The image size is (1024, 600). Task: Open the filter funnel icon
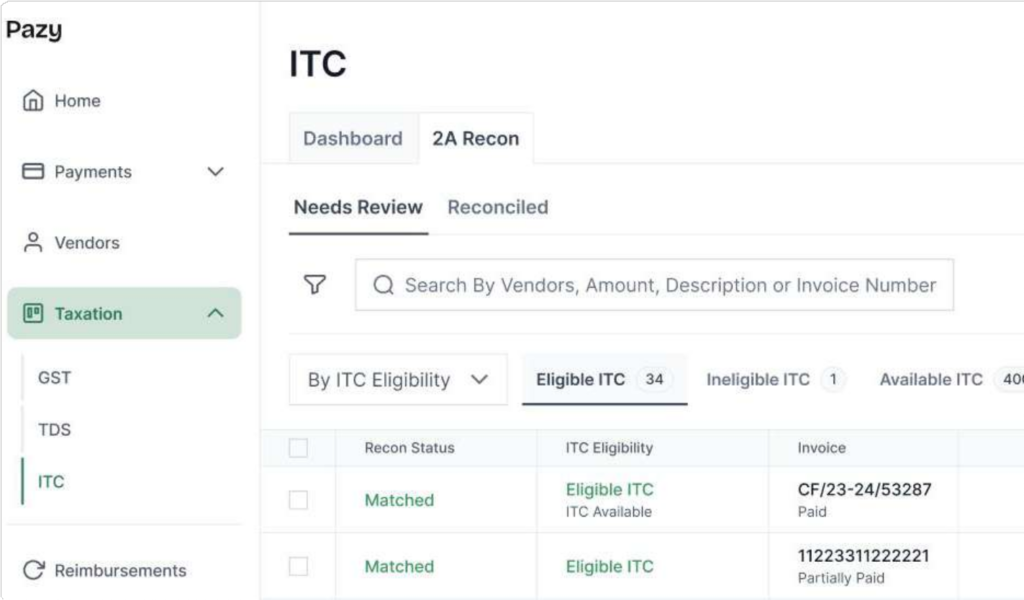(315, 285)
